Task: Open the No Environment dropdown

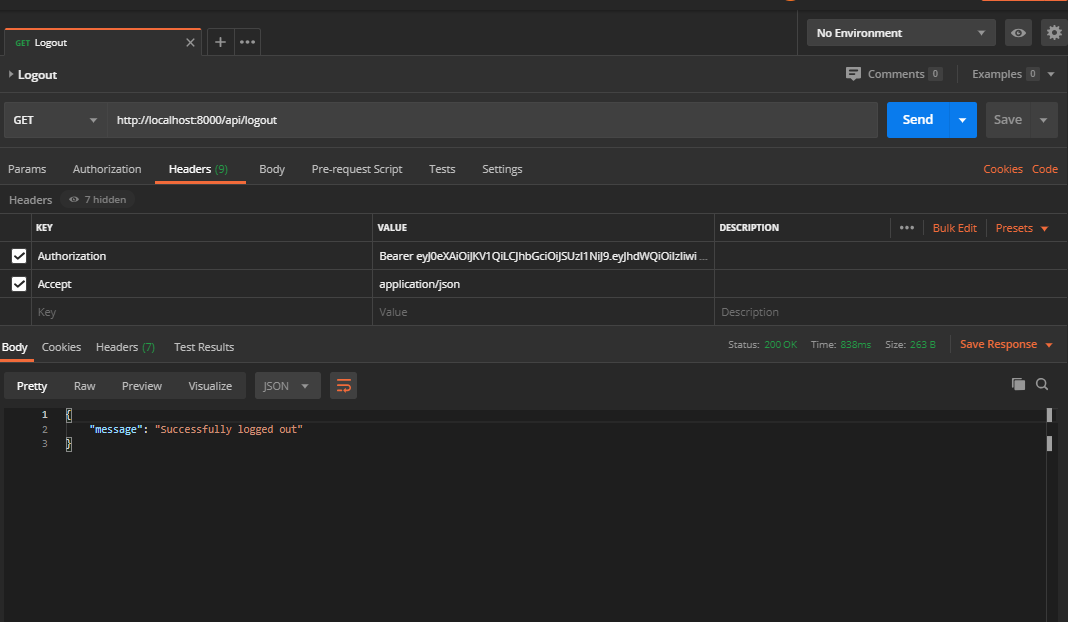Action: [x=900, y=33]
